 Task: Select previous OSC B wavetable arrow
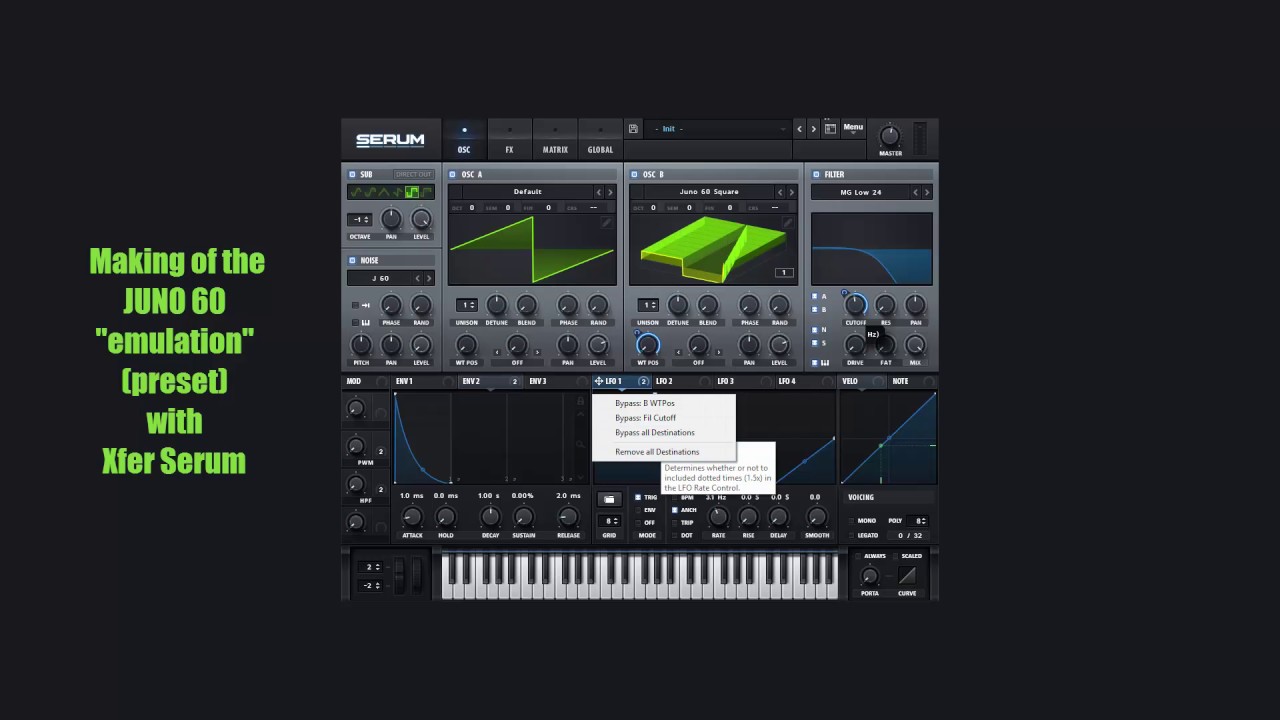(780, 192)
